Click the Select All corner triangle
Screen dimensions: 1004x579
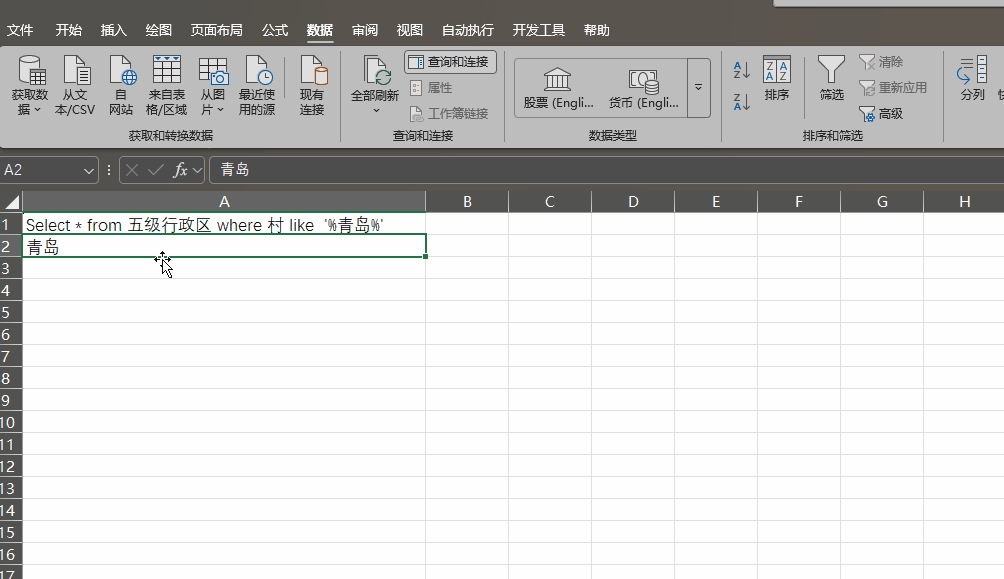11,202
